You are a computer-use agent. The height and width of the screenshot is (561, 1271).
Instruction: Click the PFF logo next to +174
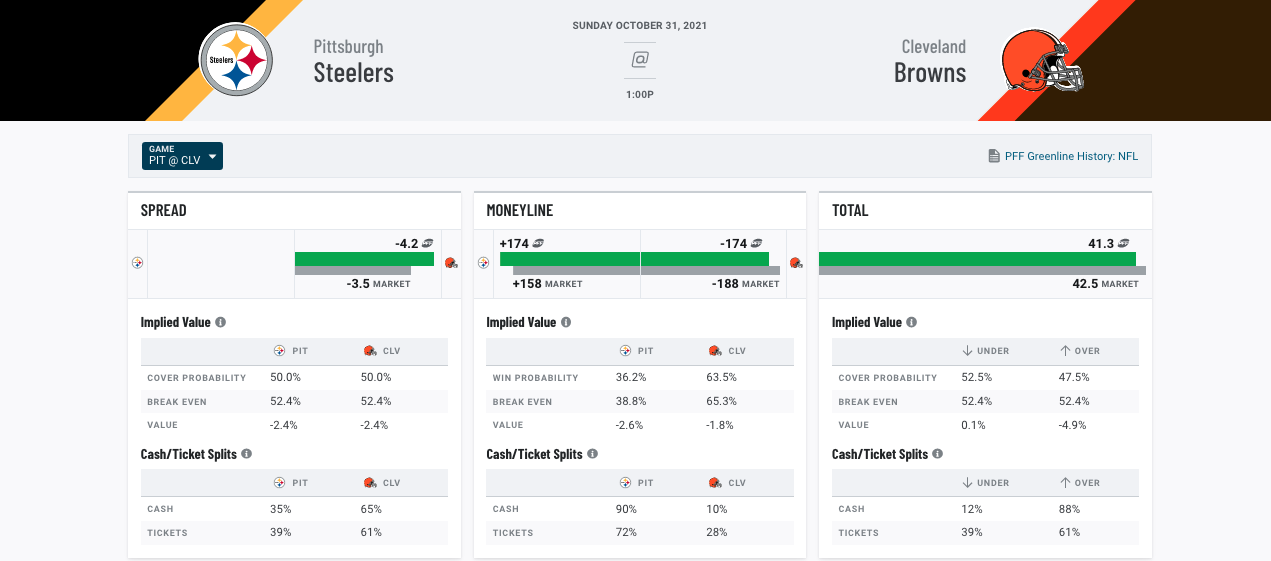538,243
